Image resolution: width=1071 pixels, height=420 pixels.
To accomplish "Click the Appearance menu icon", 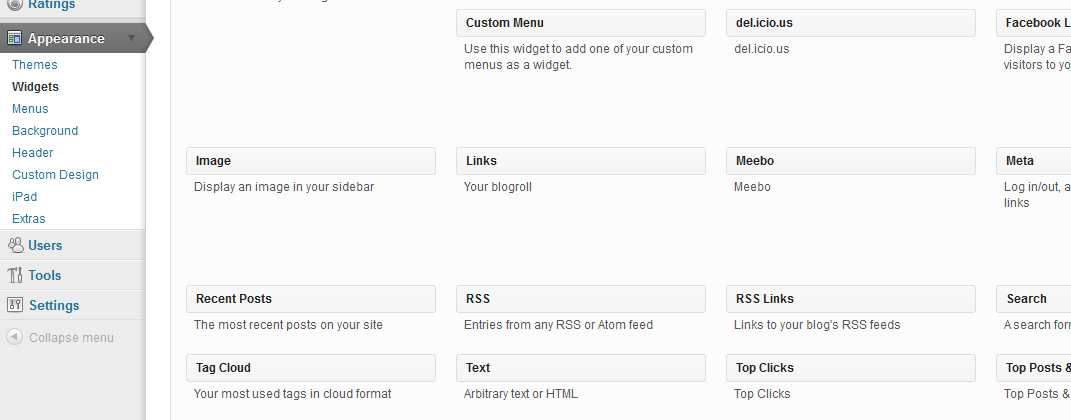I will [x=15, y=39].
